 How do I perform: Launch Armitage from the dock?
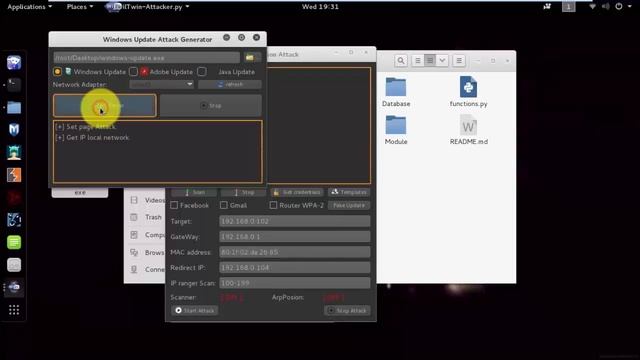14,152
